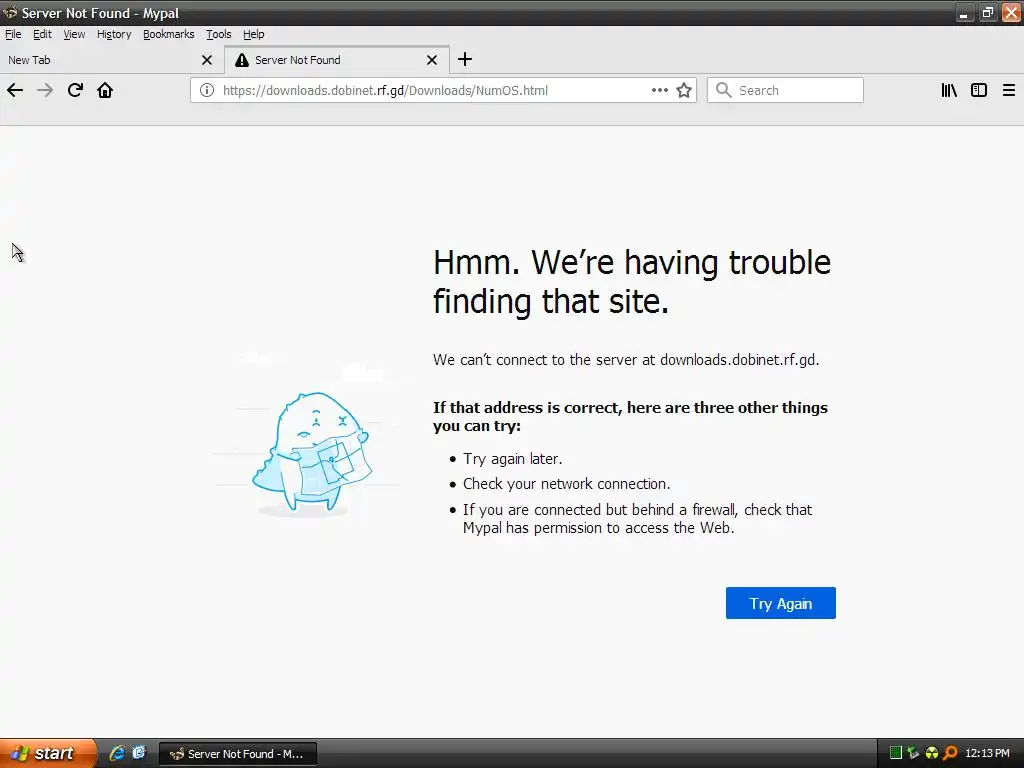This screenshot has height=768, width=1024.
Task: Open the Bookmarks menu
Action: [168, 34]
